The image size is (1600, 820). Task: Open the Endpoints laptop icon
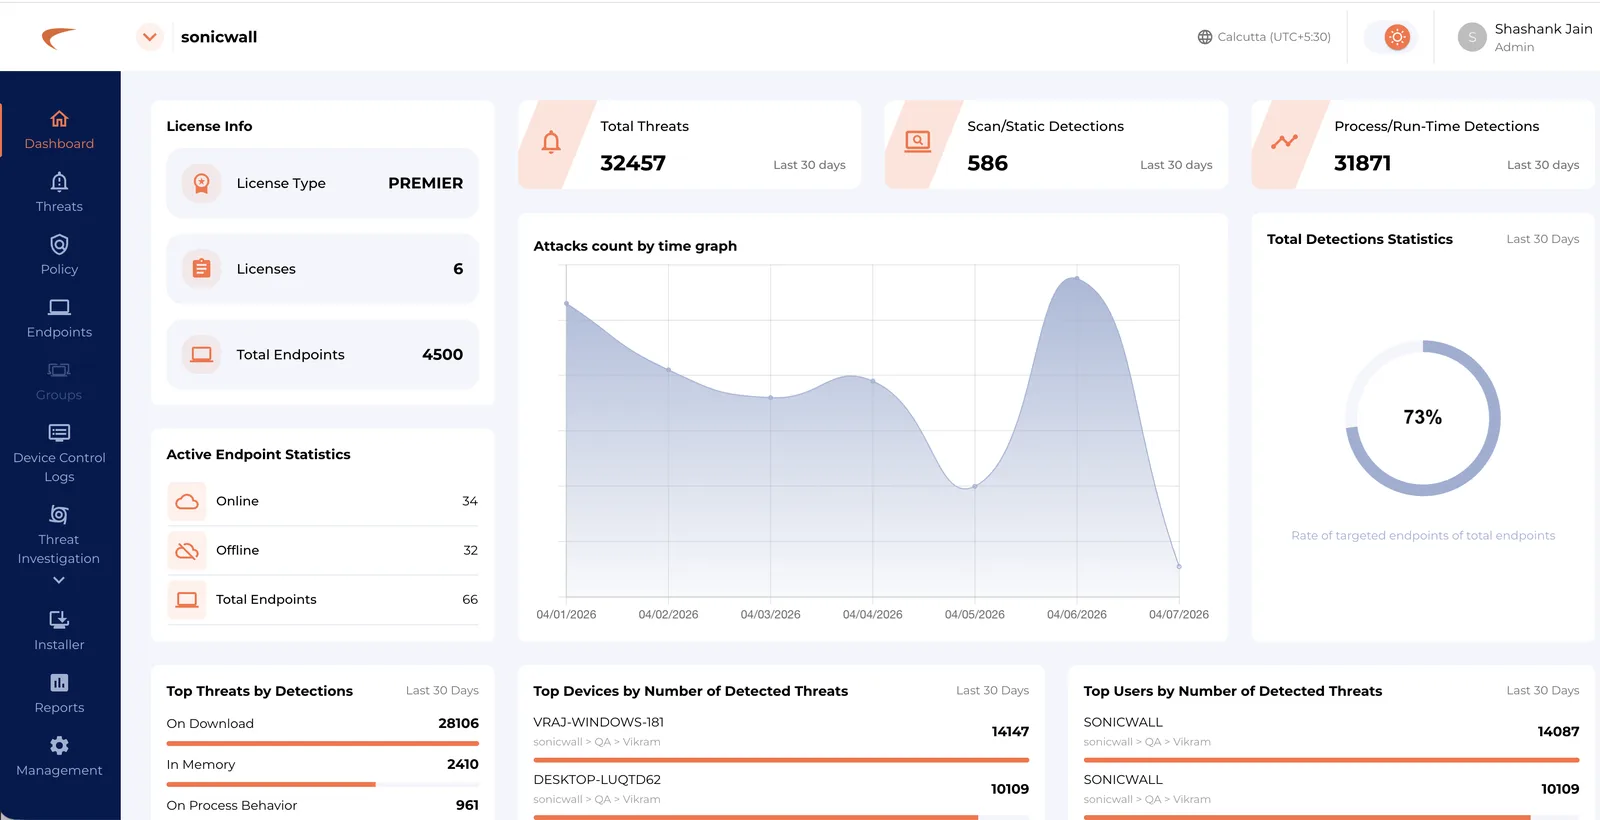click(x=59, y=308)
